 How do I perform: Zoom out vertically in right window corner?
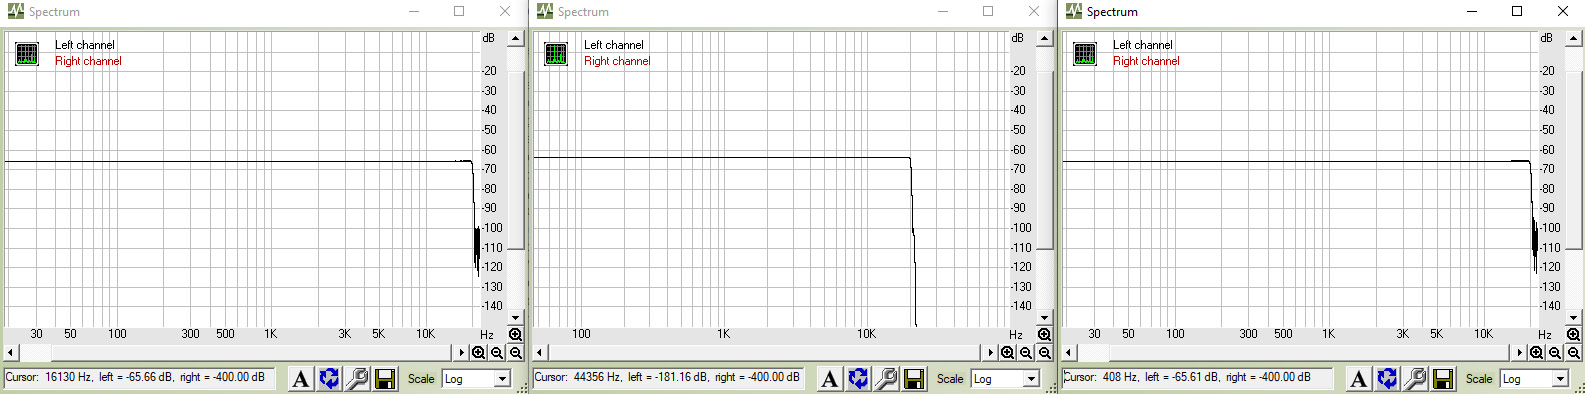click(x=1574, y=353)
